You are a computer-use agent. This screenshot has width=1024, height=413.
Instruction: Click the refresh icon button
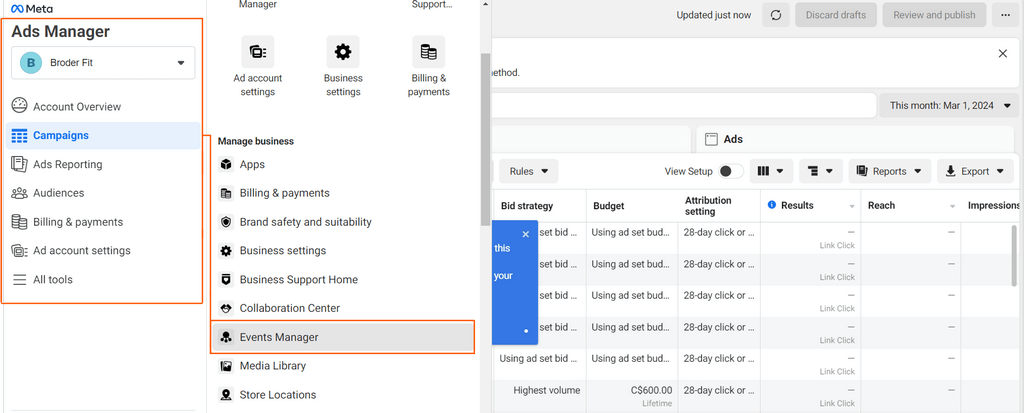(x=776, y=15)
